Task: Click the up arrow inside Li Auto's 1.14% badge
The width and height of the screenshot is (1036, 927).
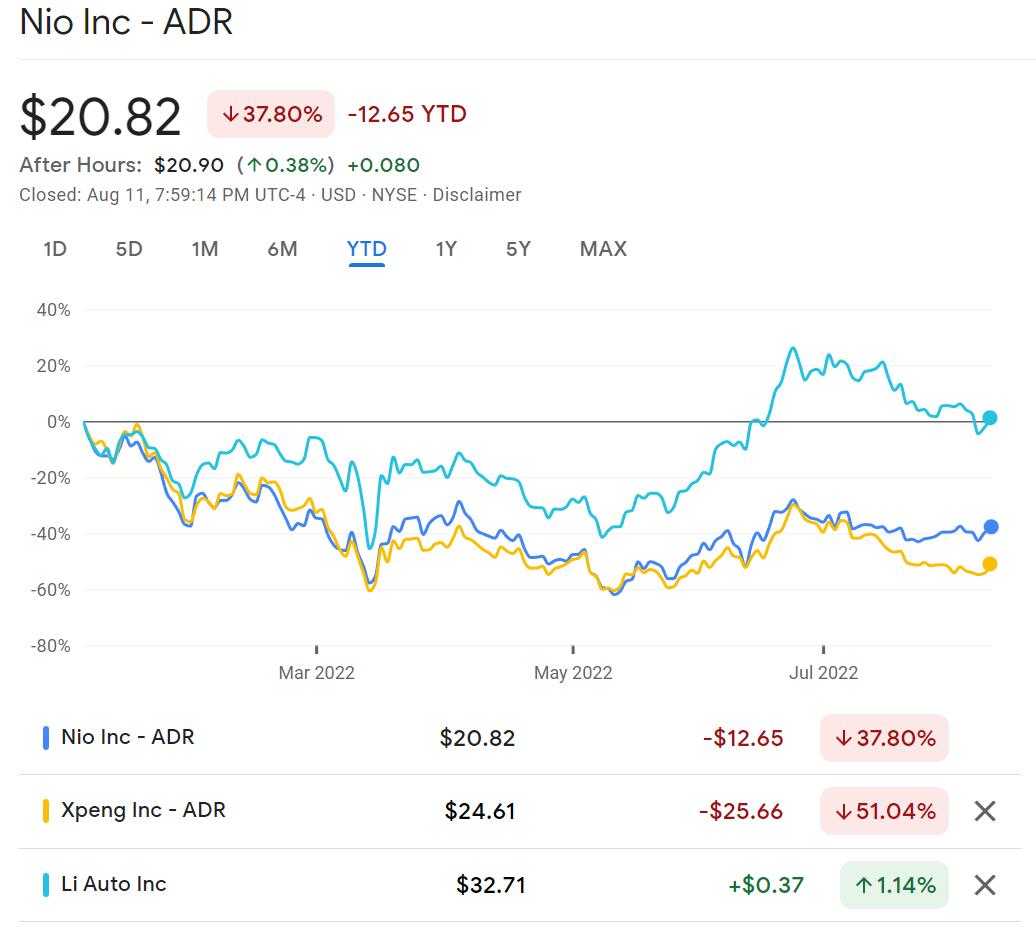Action: point(866,884)
